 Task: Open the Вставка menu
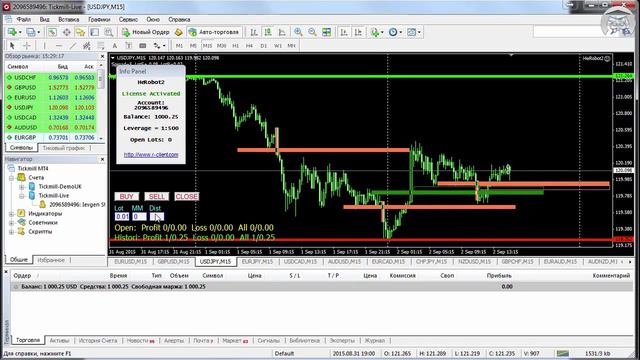69,19
